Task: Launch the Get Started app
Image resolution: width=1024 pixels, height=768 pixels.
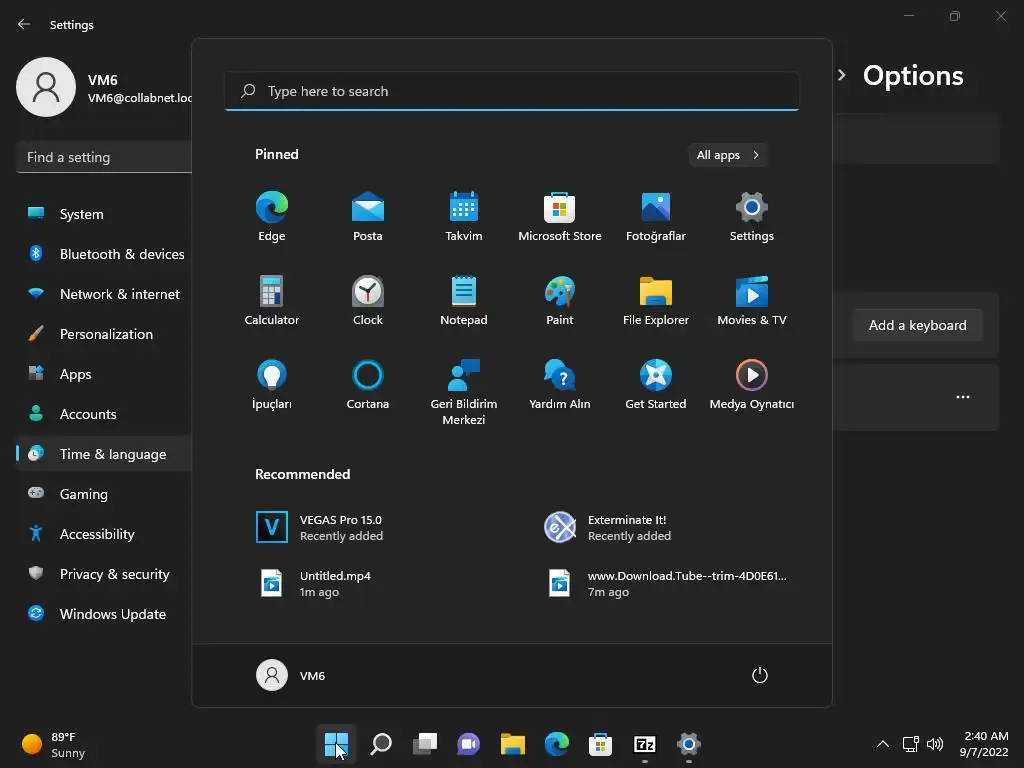Action: pyautogui.click(x=656, y=385)
